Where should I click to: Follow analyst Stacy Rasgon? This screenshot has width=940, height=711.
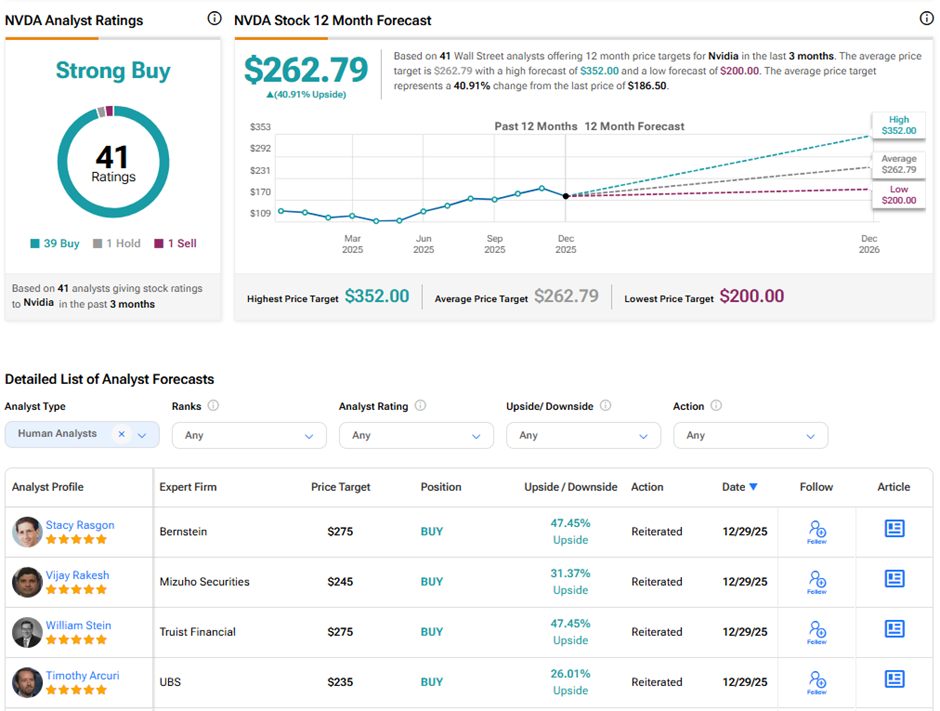coord(817,531)
